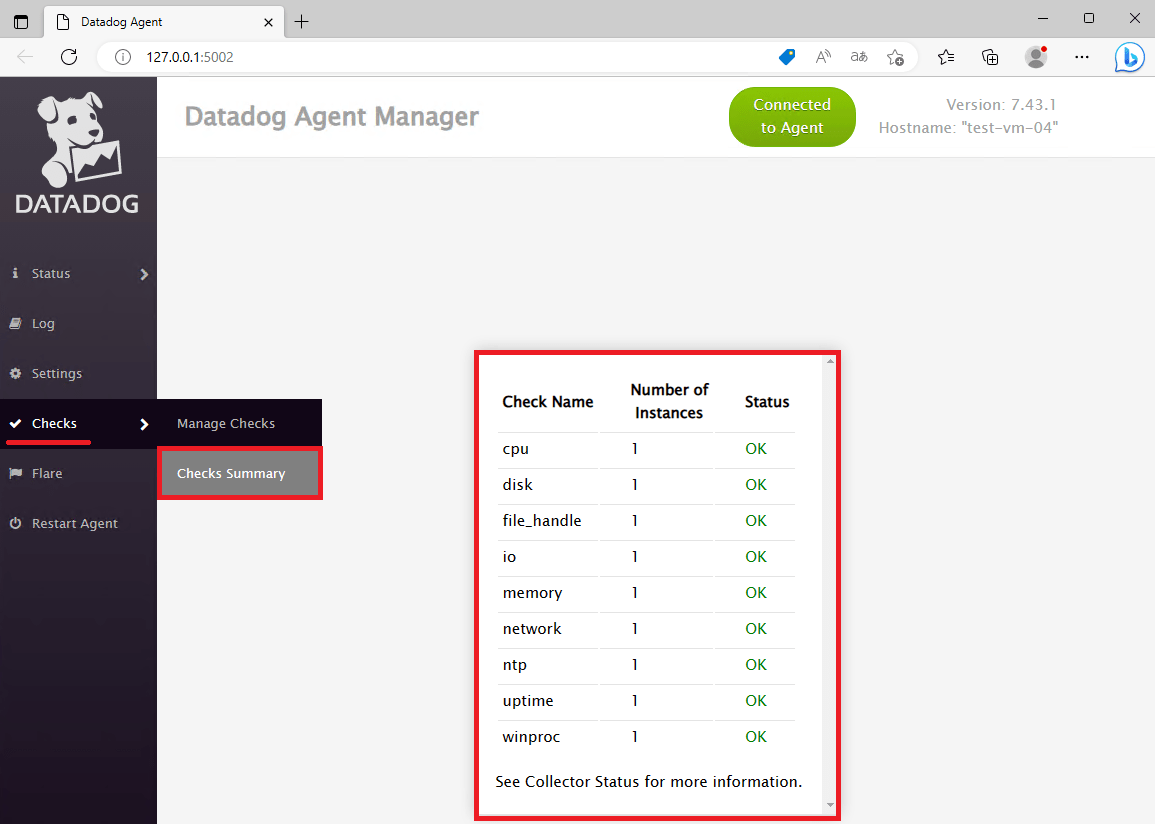Click See Collector Status for more information
This screenshot has height=824, width=1155.
(x=648, y=781)
